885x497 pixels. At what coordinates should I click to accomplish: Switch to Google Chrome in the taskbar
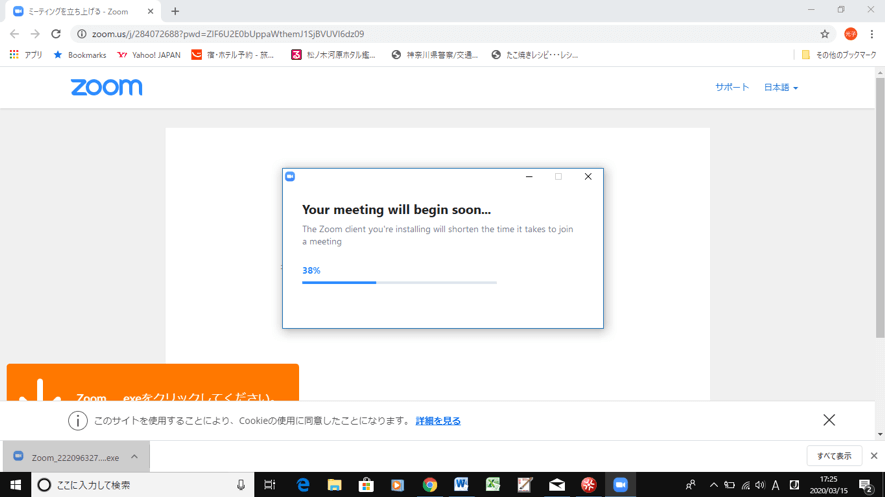(x=430, y=485)
